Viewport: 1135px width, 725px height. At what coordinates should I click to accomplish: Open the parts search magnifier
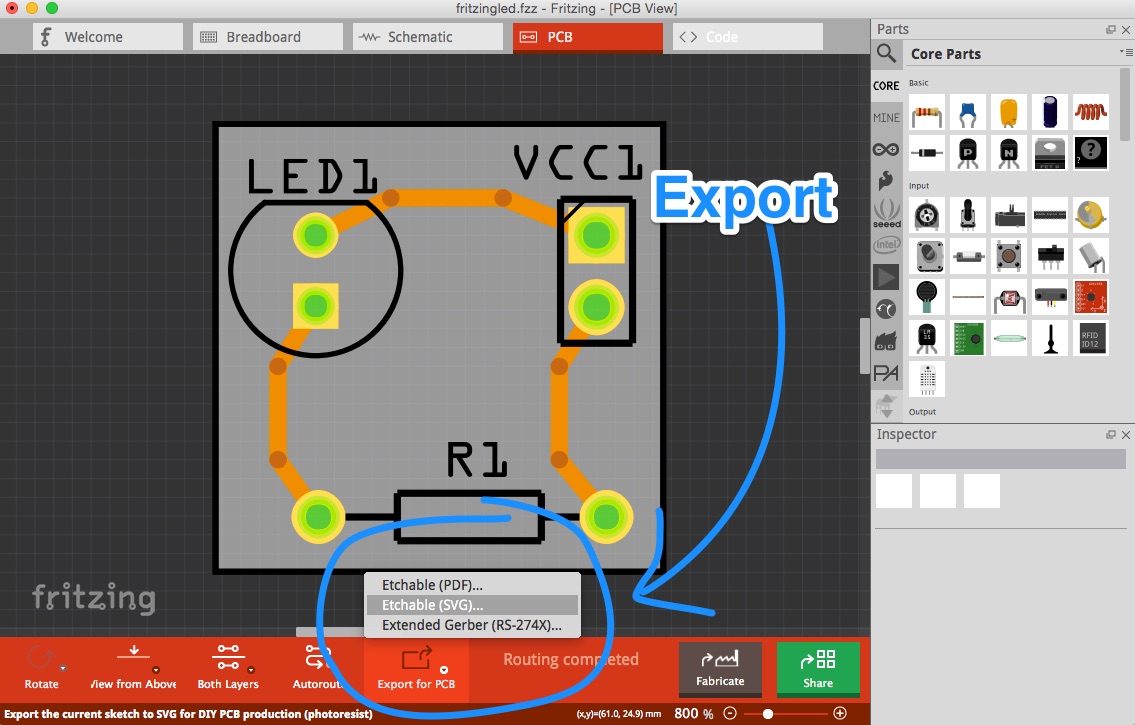pos(886,54)
